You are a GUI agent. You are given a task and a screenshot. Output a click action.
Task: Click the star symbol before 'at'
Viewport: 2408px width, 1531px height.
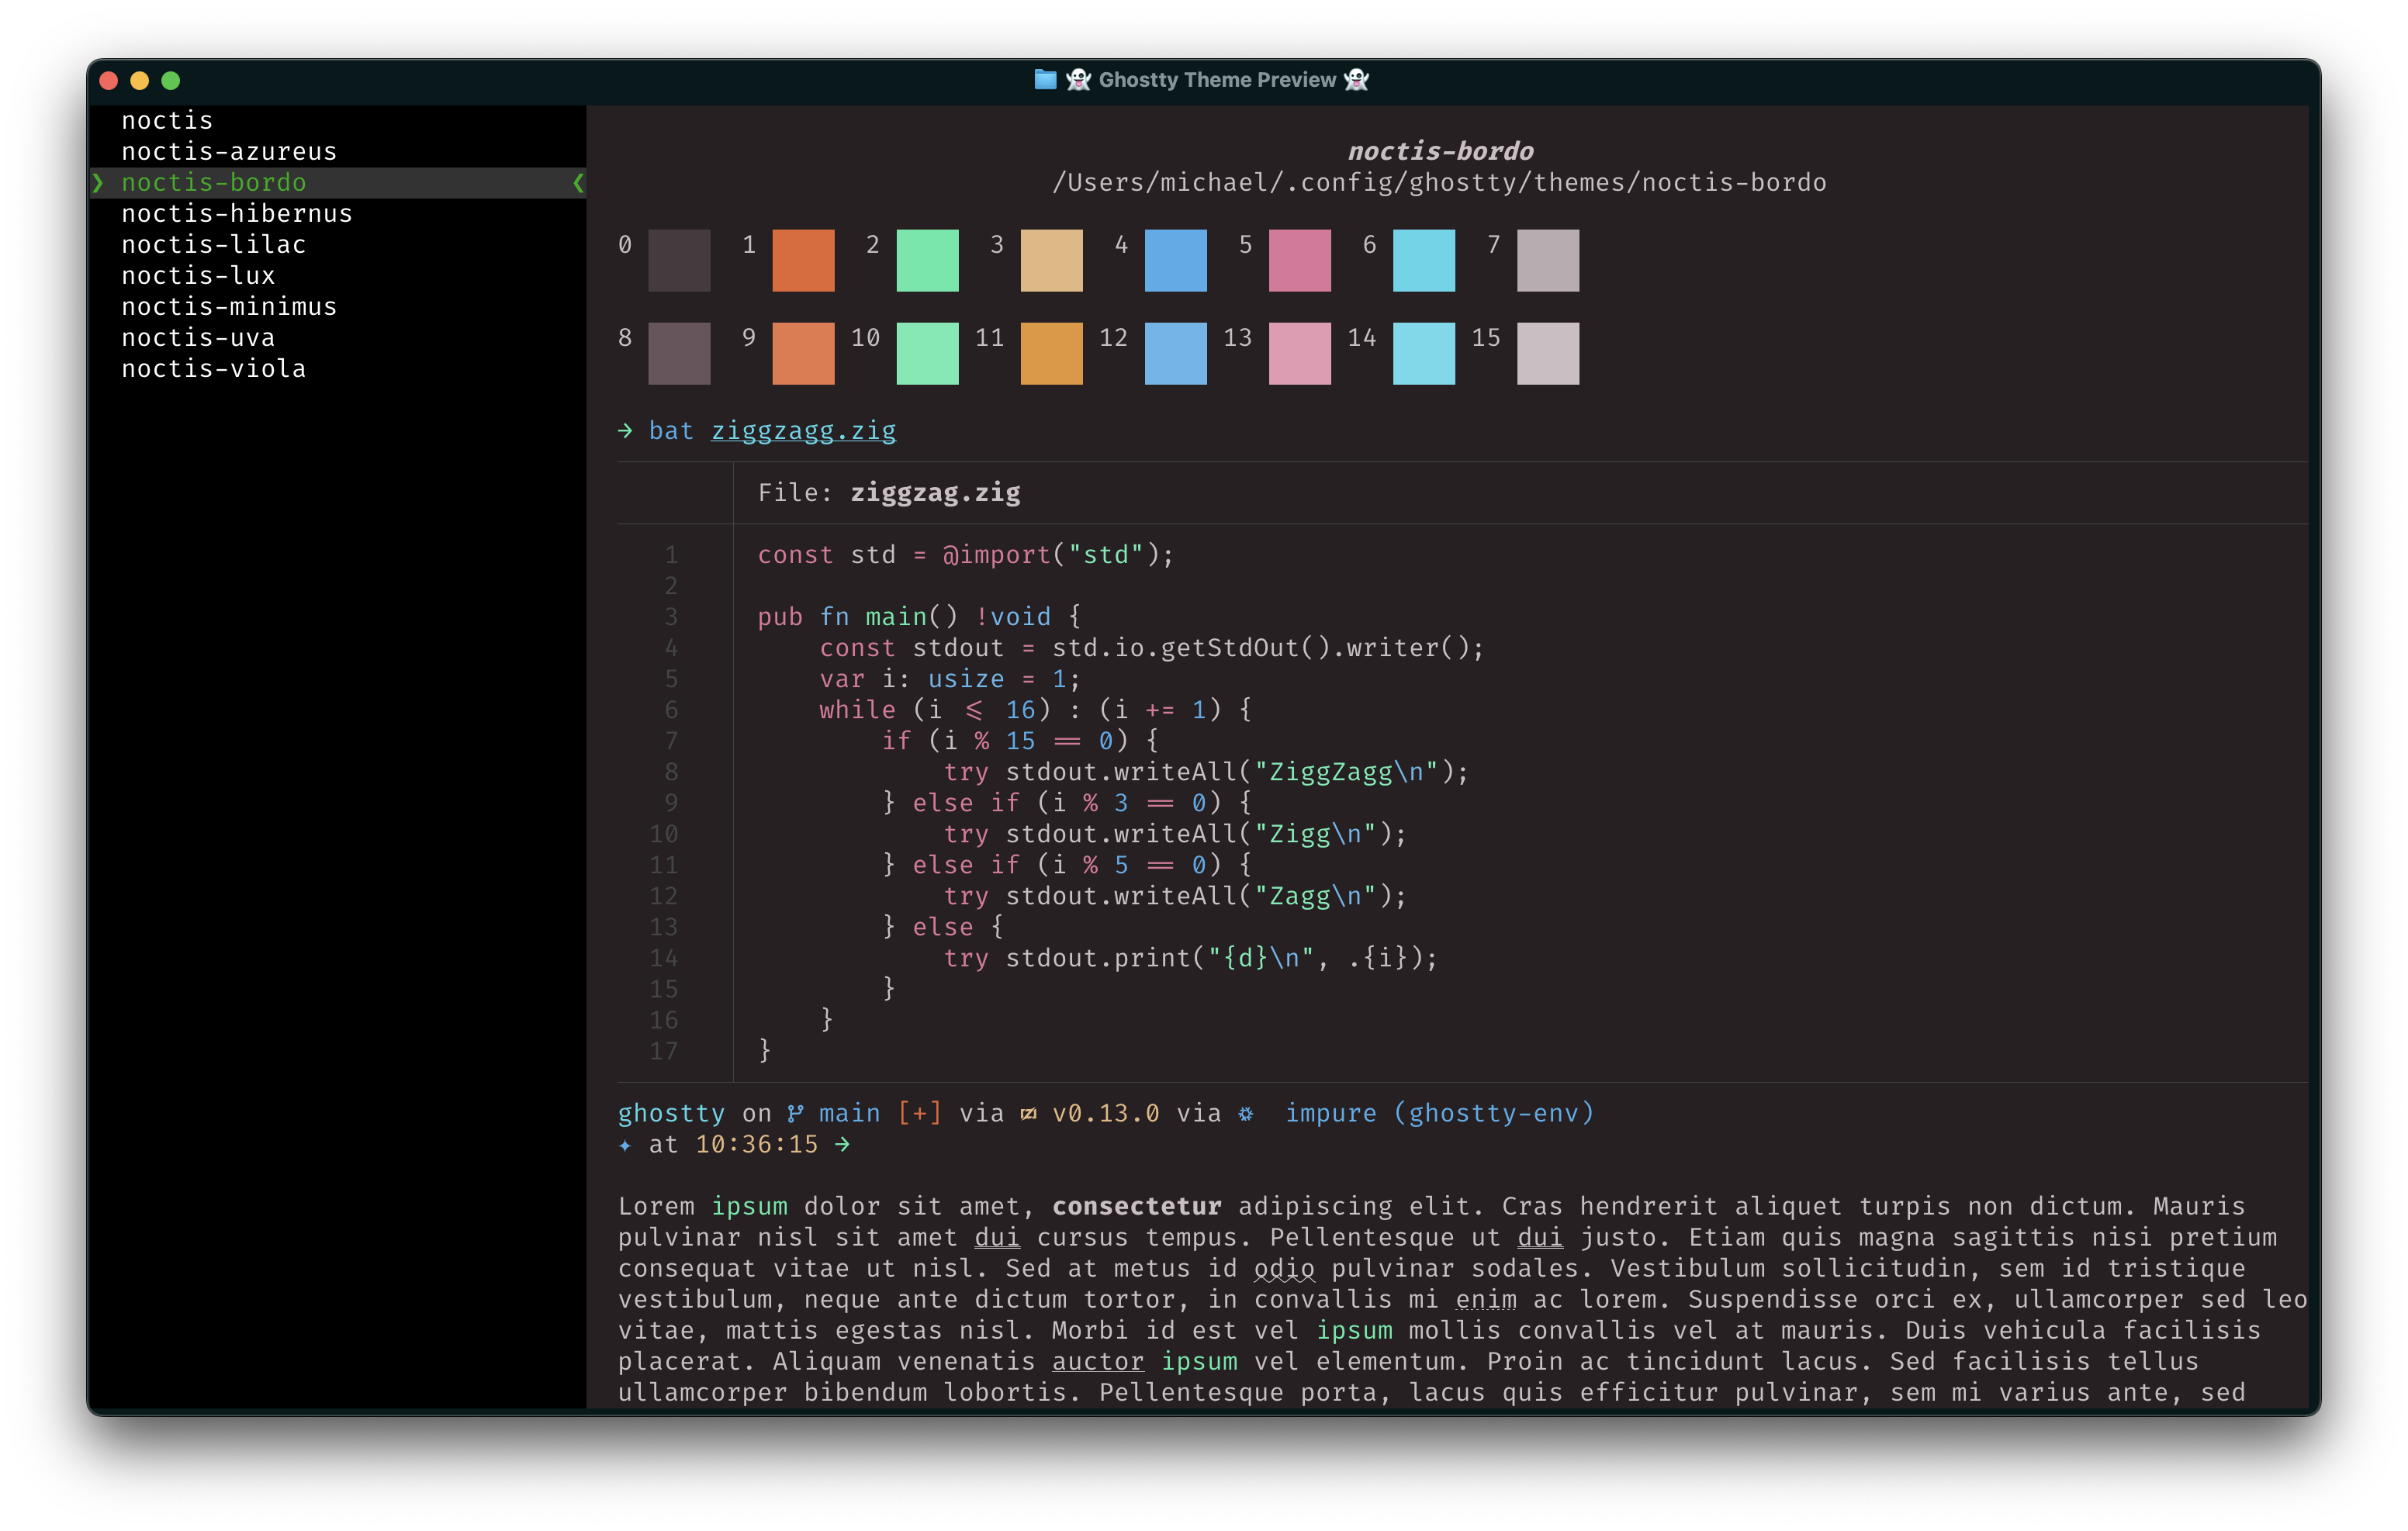[625, 1145]
